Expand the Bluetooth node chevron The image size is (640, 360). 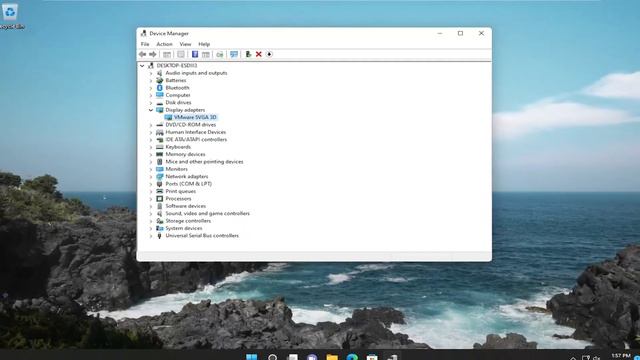tap(151, 88)
